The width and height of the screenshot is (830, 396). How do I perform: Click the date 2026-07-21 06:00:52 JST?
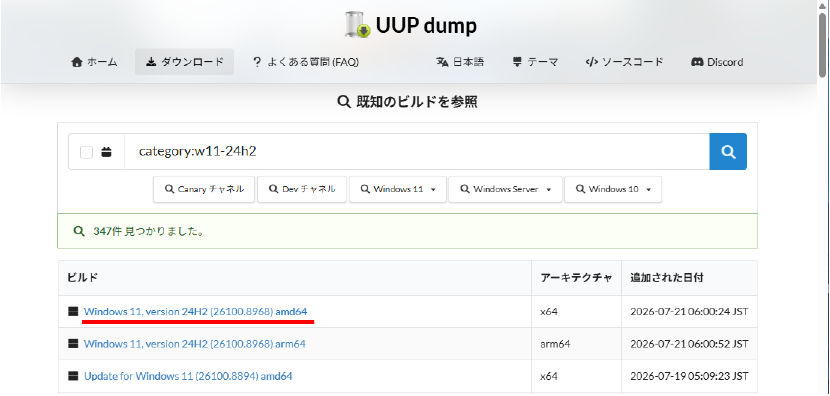point(689,344)
